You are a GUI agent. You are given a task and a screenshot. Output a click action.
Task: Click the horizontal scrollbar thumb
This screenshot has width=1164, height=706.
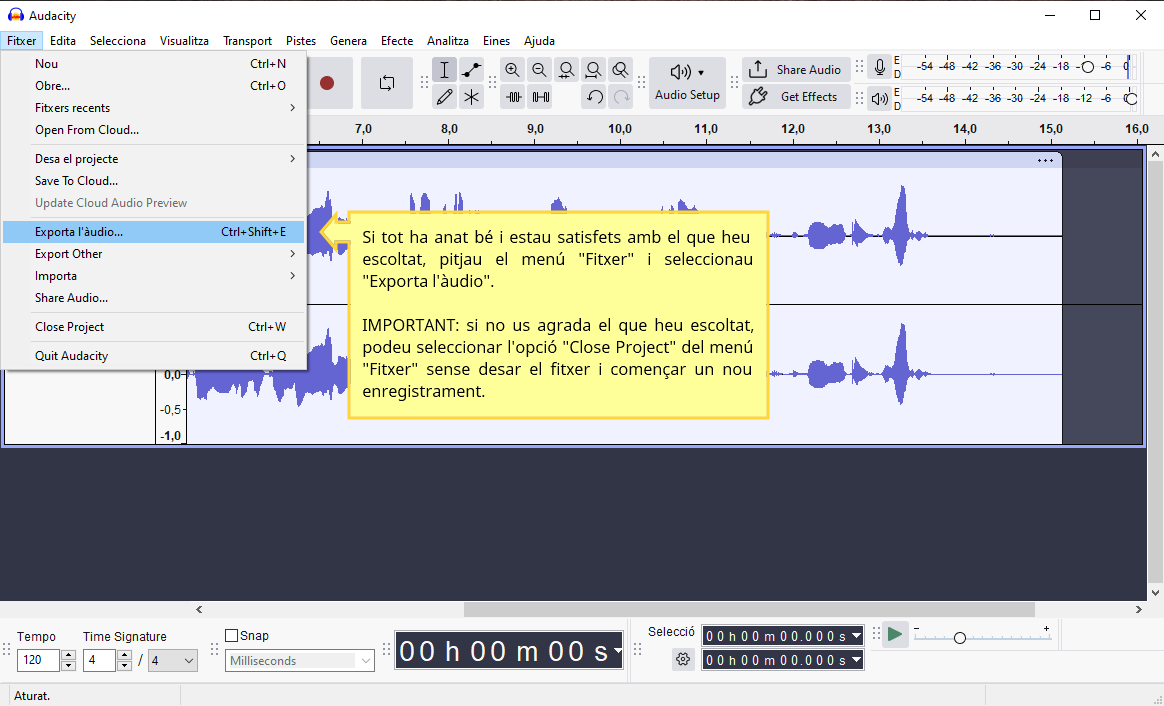tap(749, 609)
